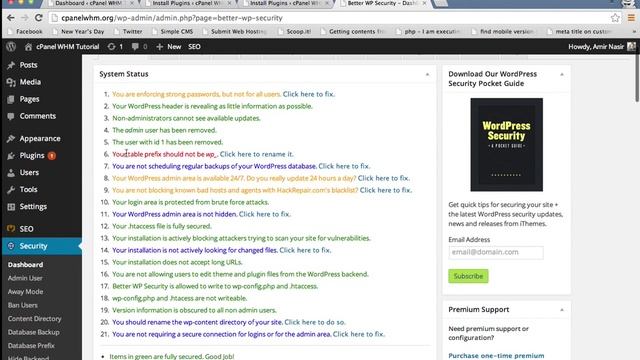640x360 pixels.
Task: Open Security Dashboard submenu item
Action: [x=25, y=264]
